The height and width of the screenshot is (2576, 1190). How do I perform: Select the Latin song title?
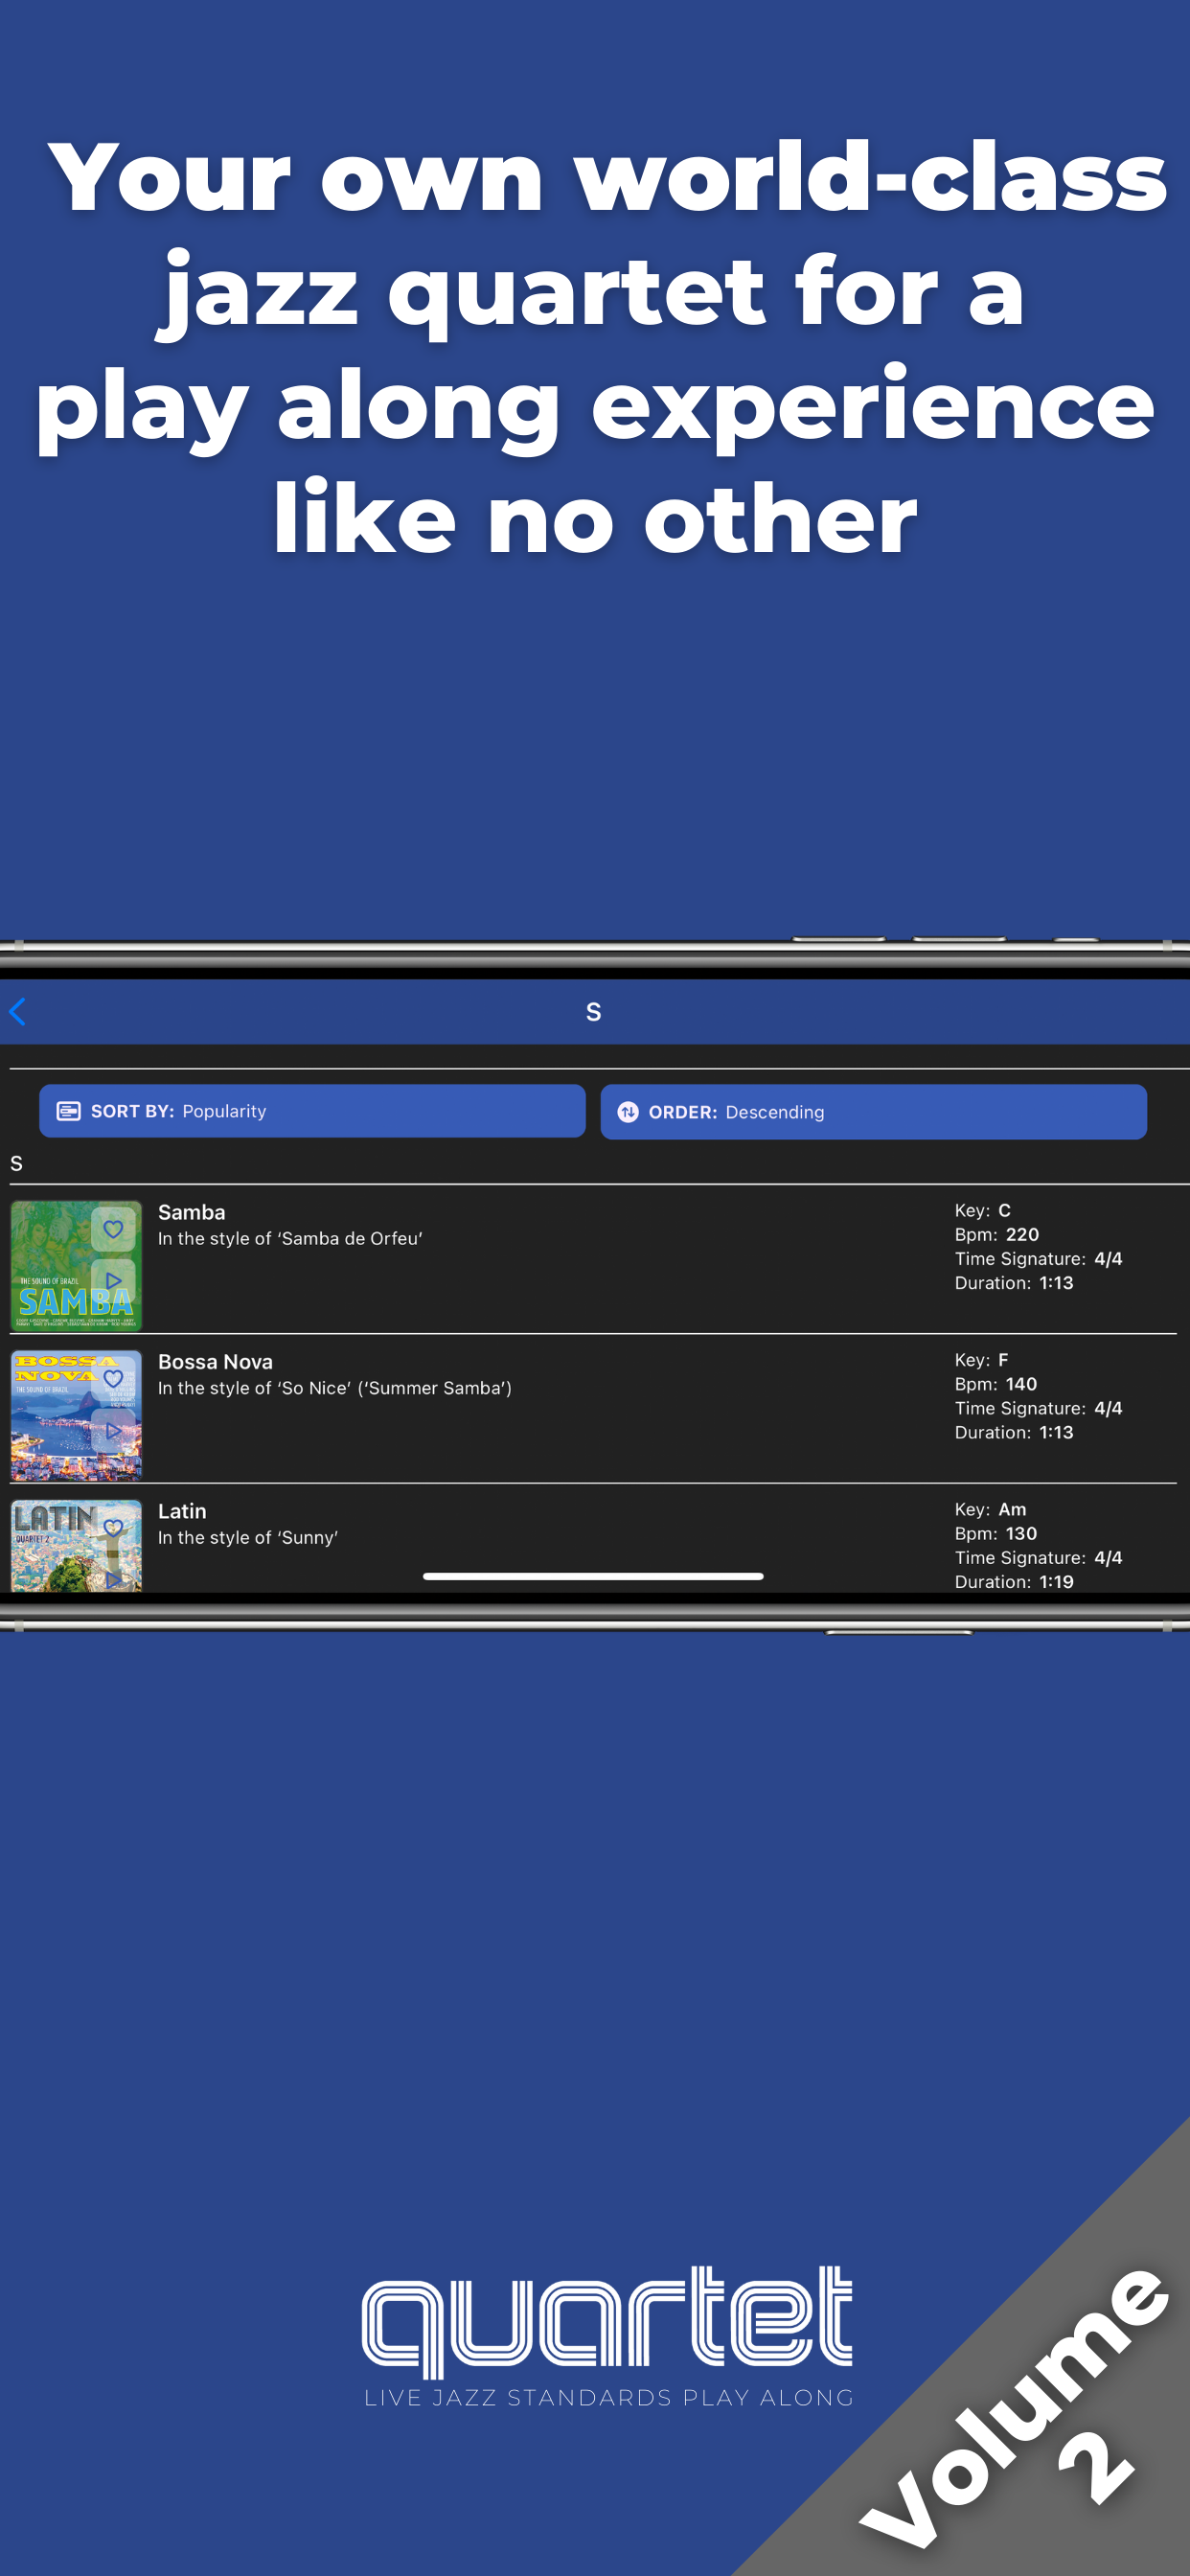pyautogui.click(x=182, y=1511)
